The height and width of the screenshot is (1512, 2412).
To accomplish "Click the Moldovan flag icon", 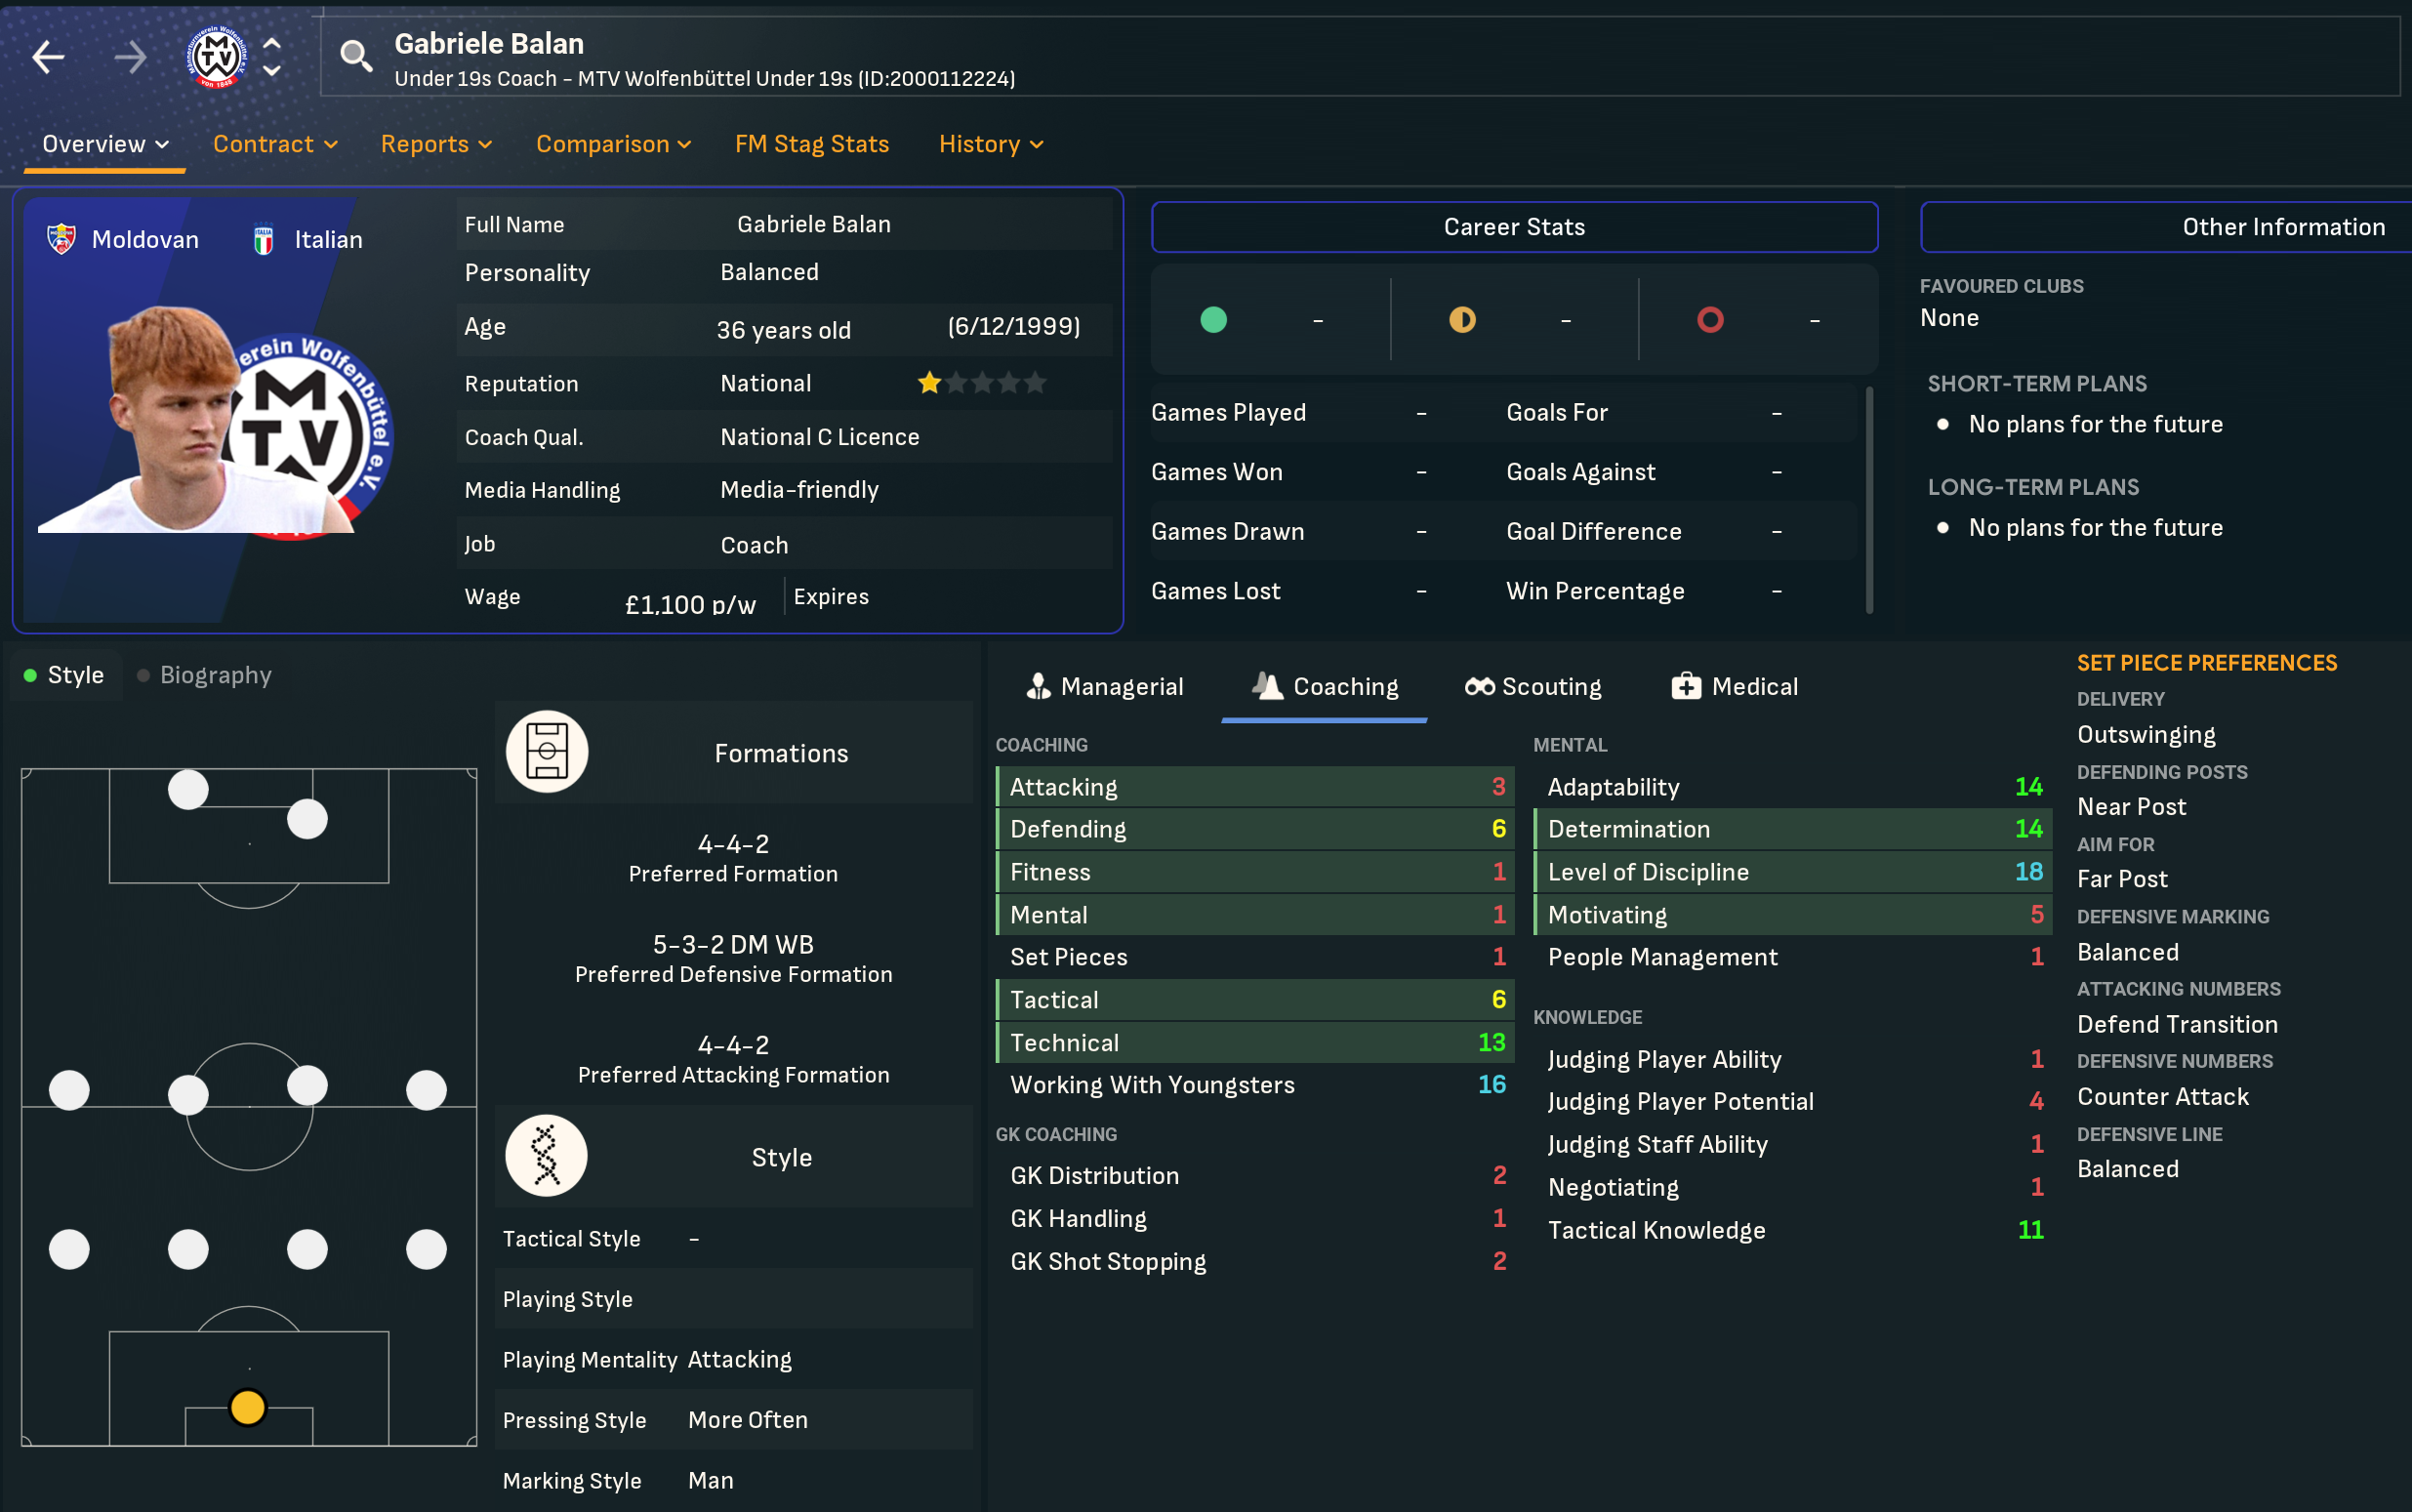I will 62,239.
